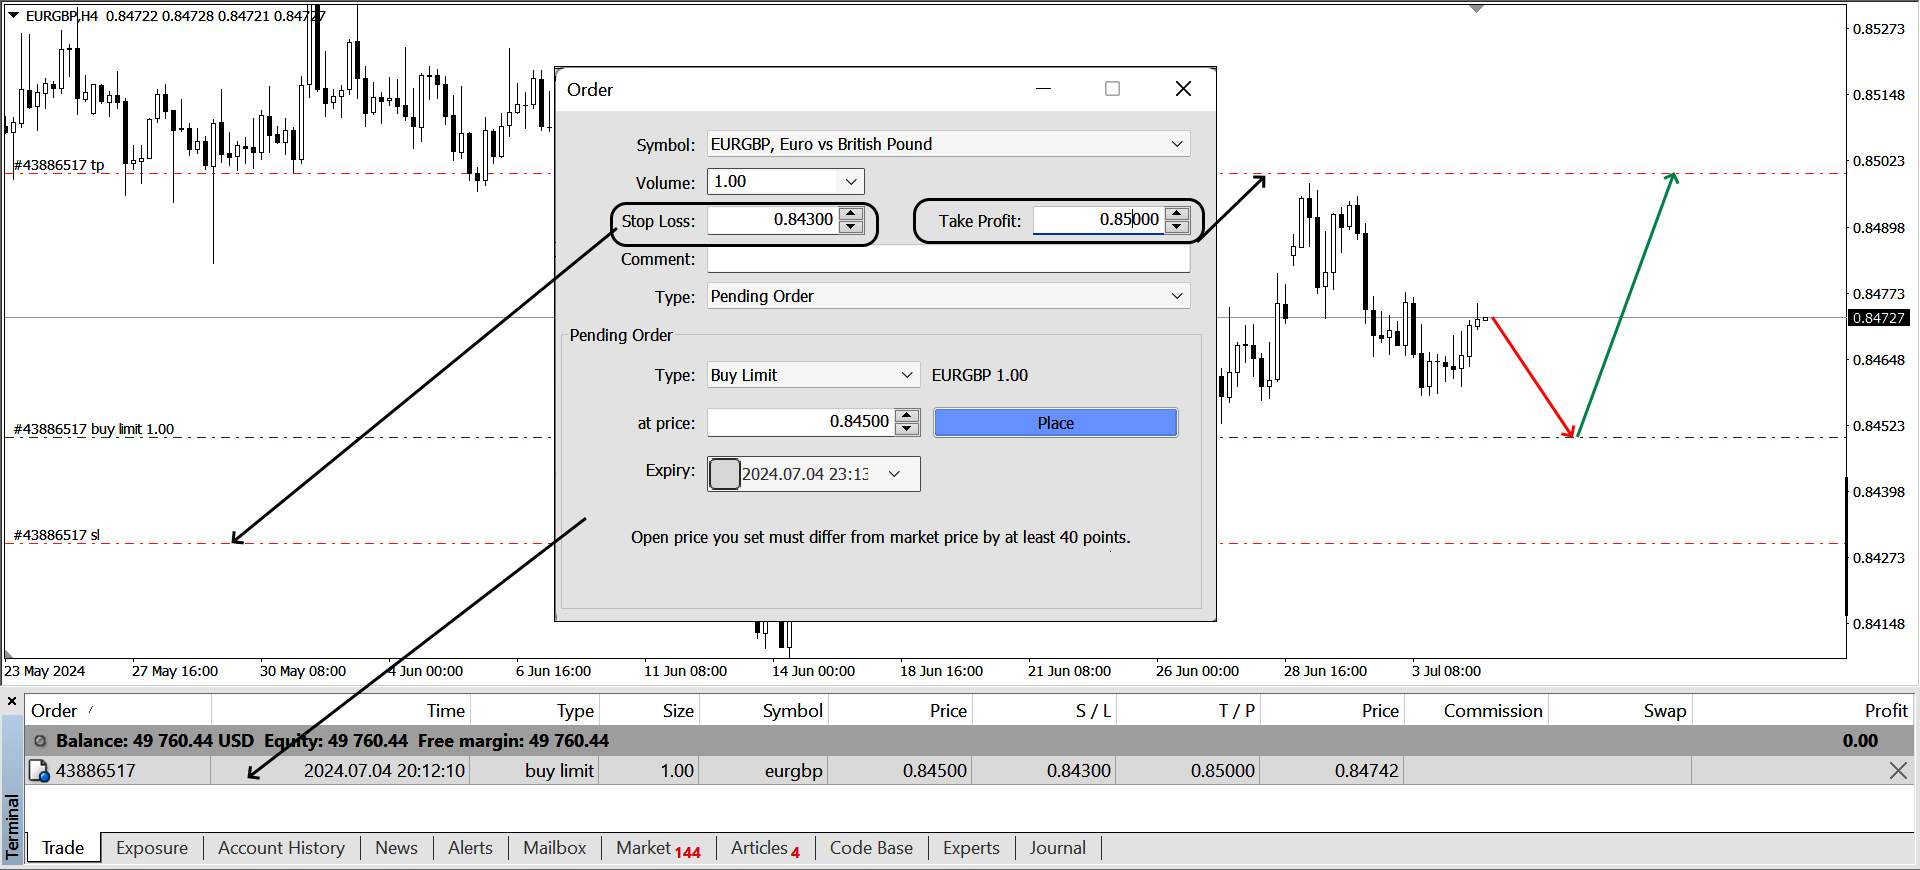Click the Take Profit value field
The width and height of the screenshot is (1920, 870).
tap(1099, 220)
